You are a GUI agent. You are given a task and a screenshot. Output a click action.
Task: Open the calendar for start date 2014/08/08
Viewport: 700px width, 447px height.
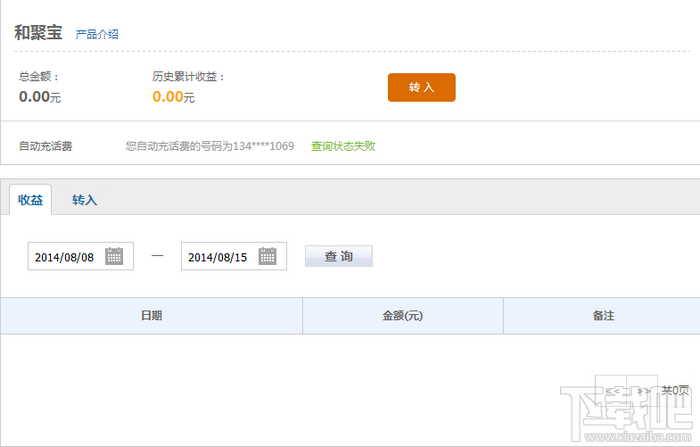(x=114, y=256)
